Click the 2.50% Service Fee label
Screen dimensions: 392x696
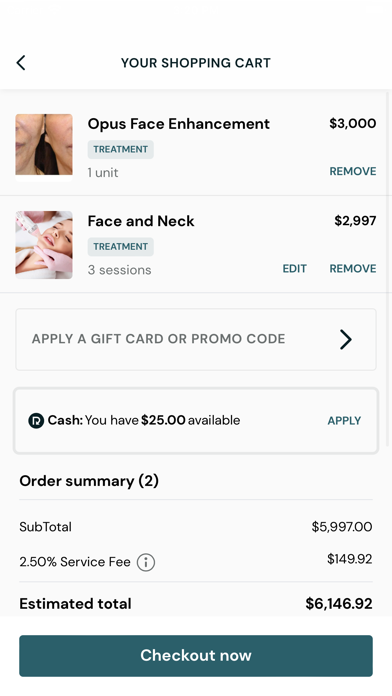tap(75, 562)
